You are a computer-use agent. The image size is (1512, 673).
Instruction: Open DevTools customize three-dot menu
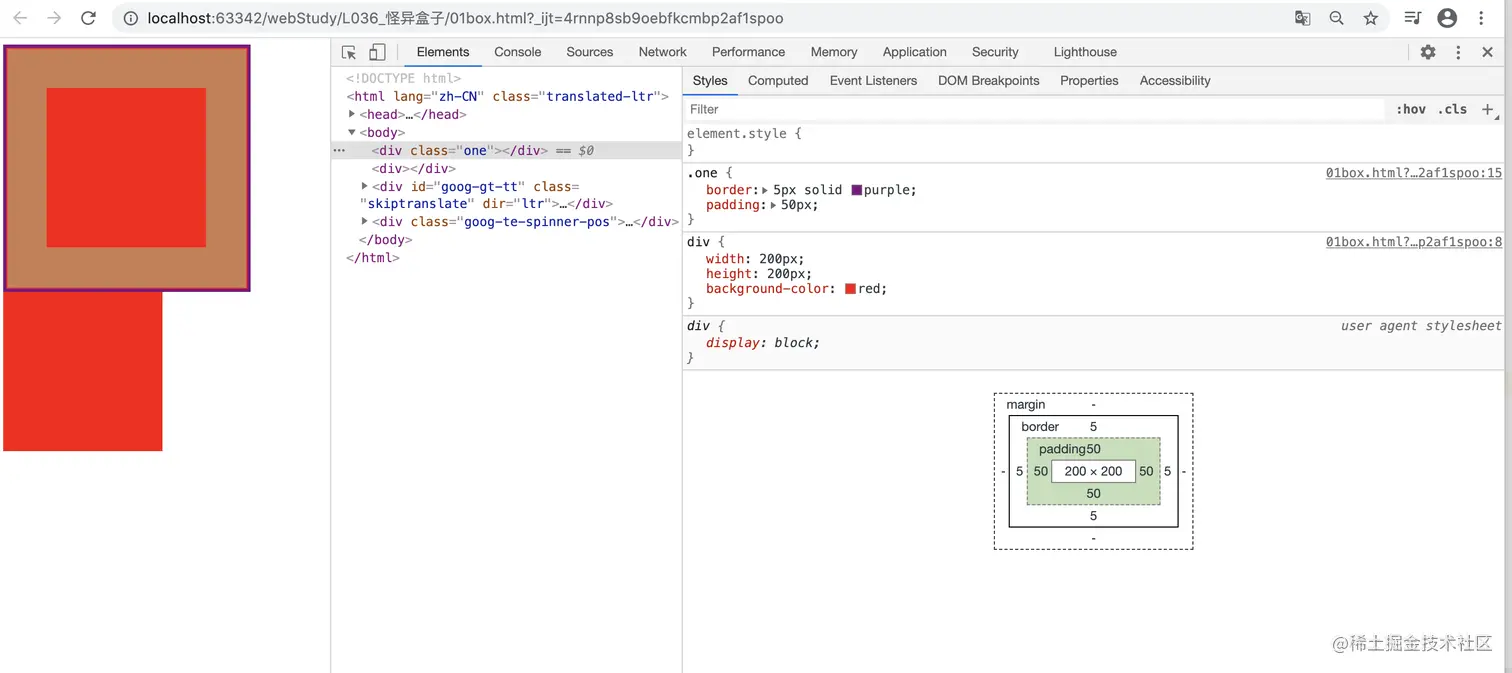coord(1458,52)
